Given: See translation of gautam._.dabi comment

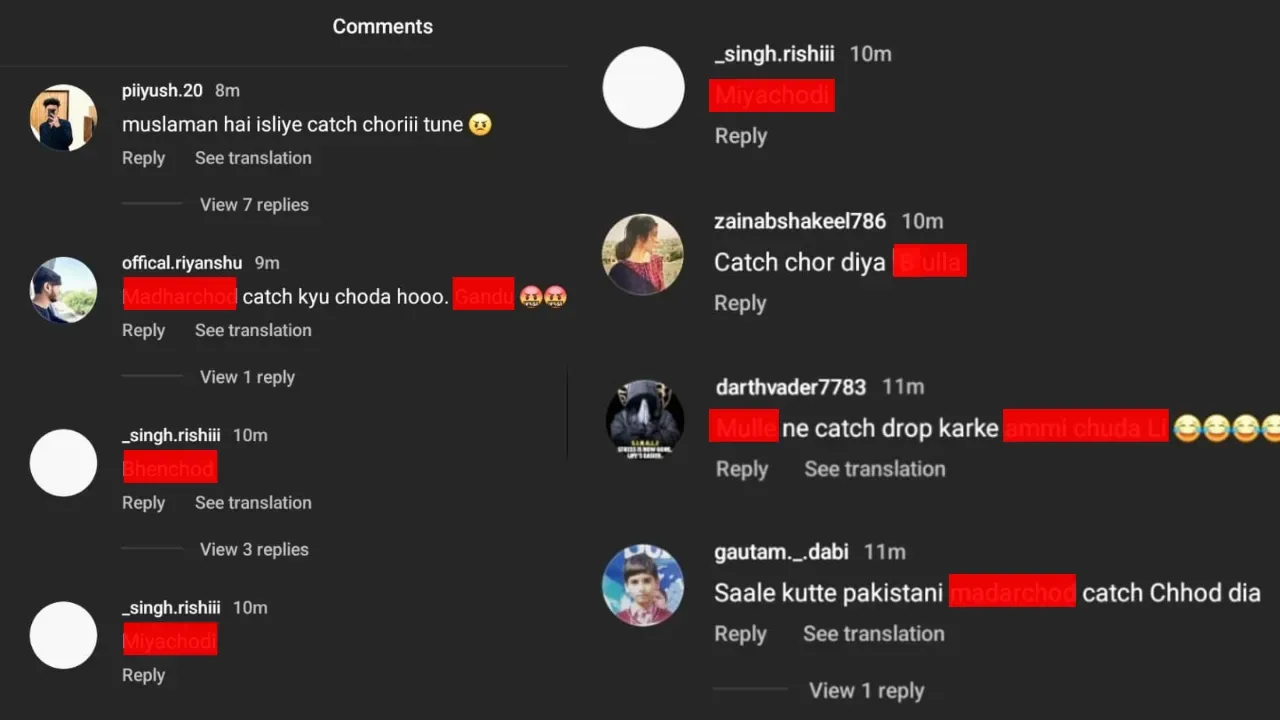Looking at the screenshot, I should tap(874, 634).
